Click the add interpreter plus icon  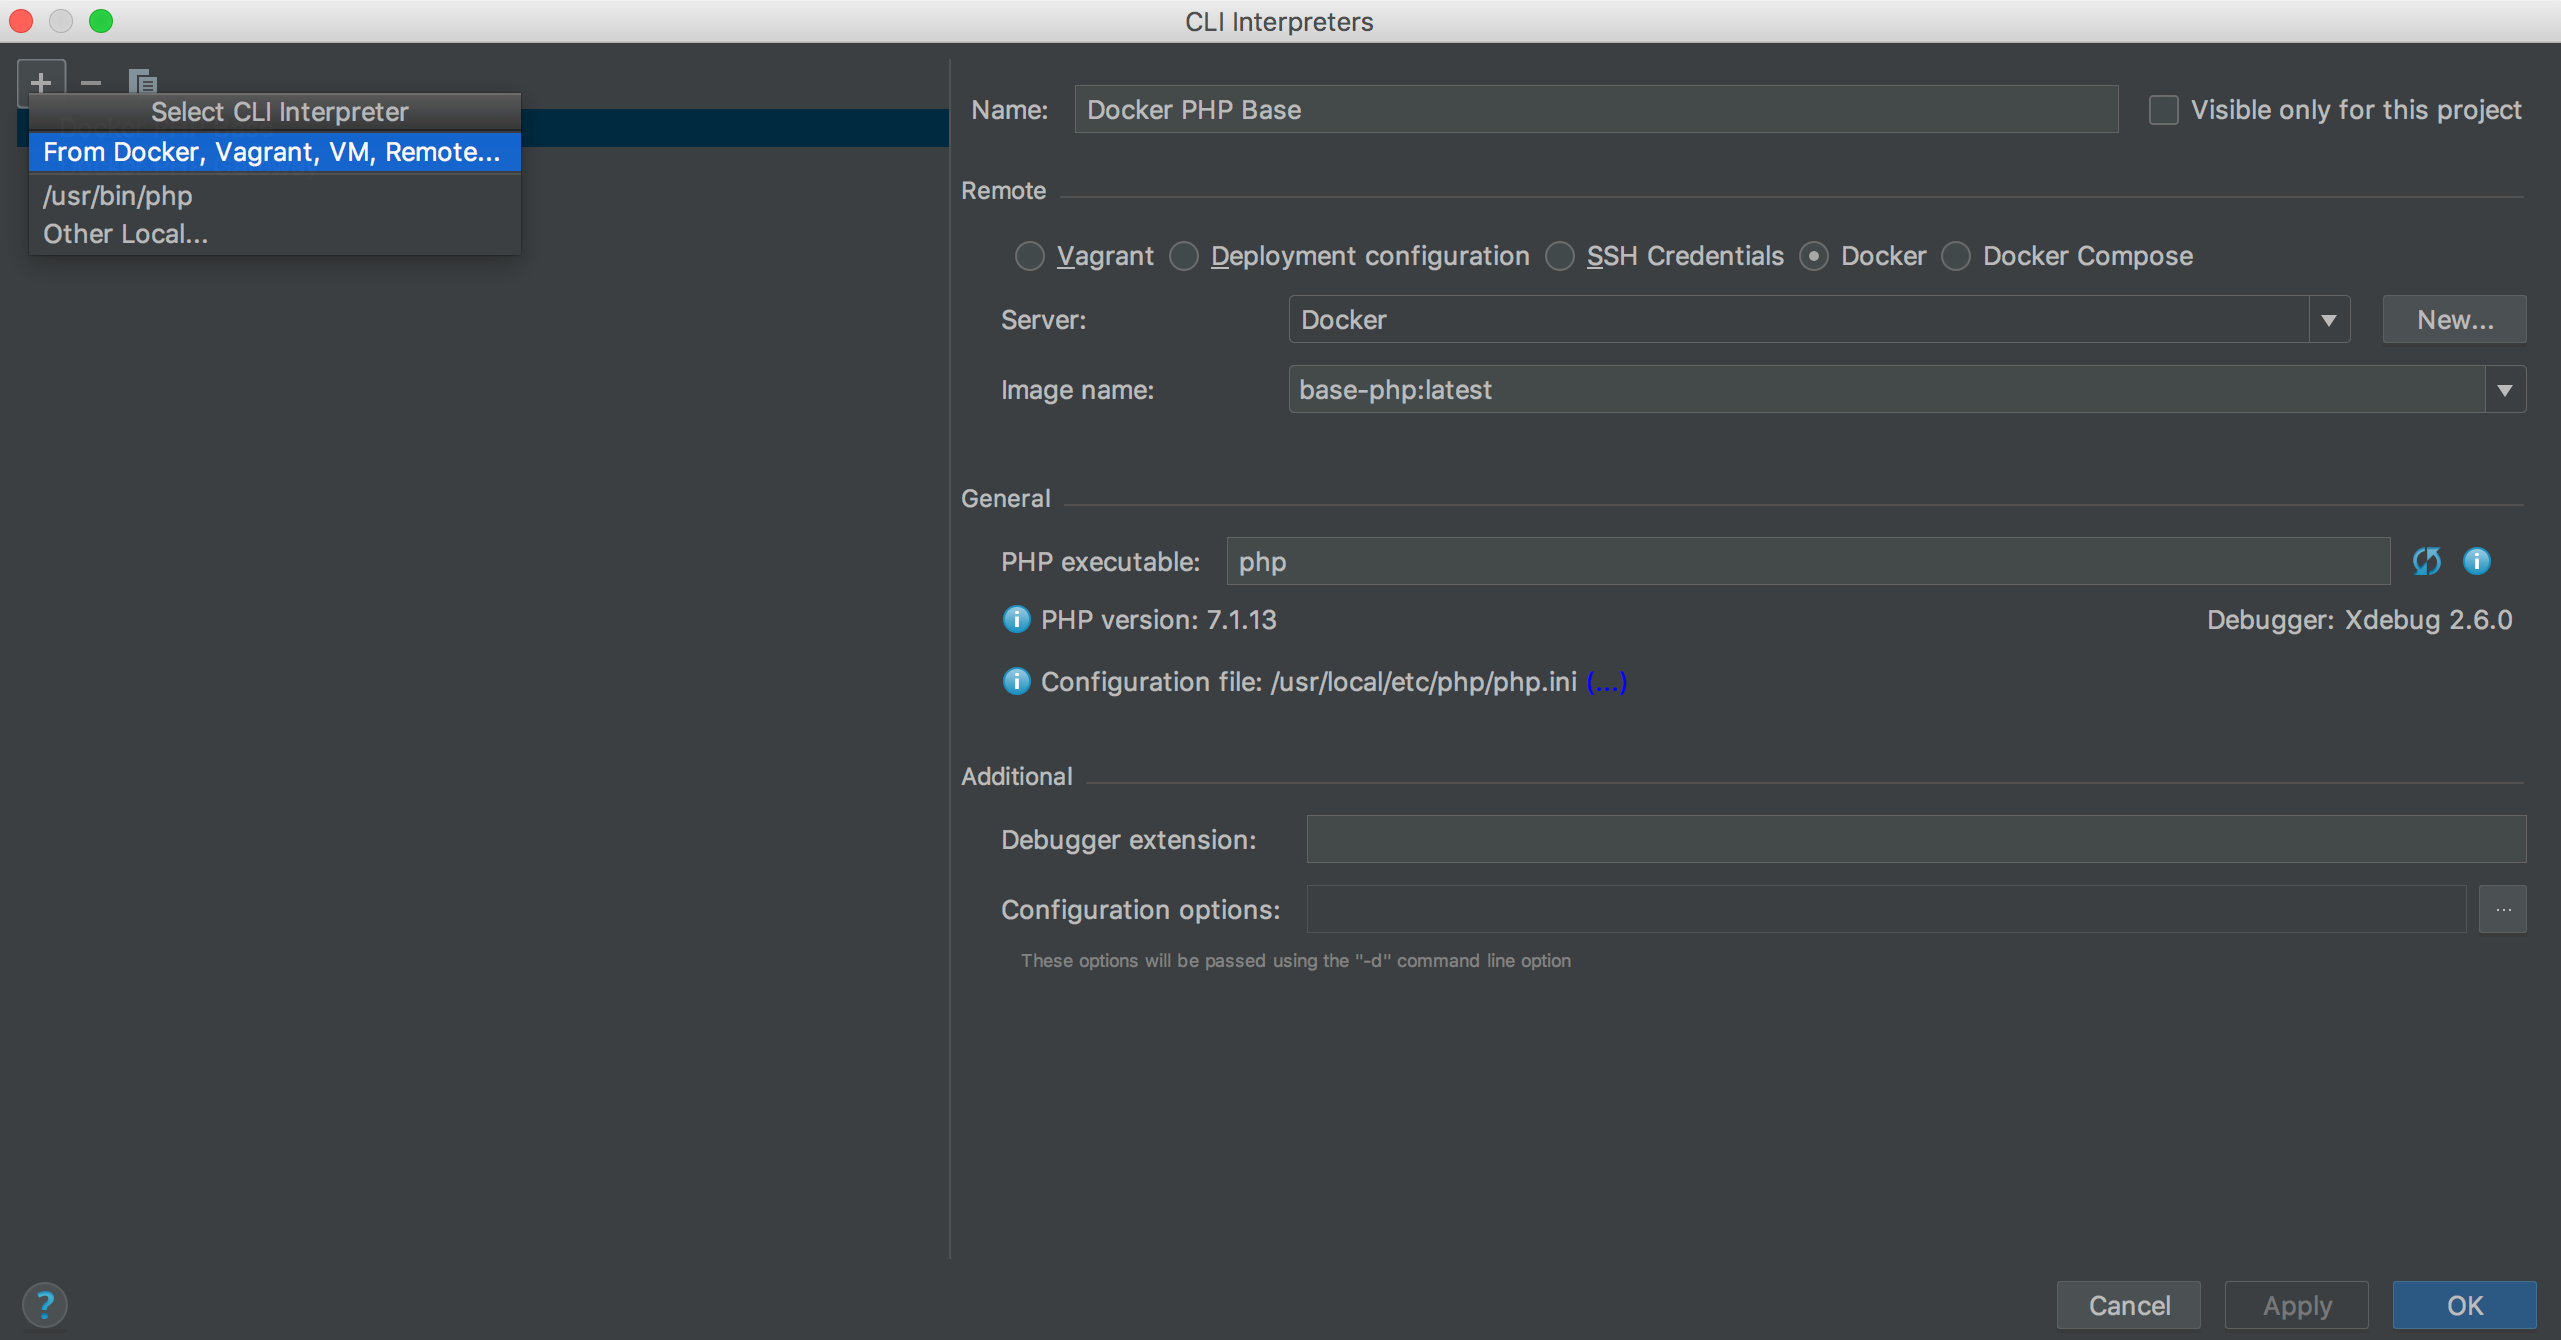pyautogui.click(x=41, y=82)
